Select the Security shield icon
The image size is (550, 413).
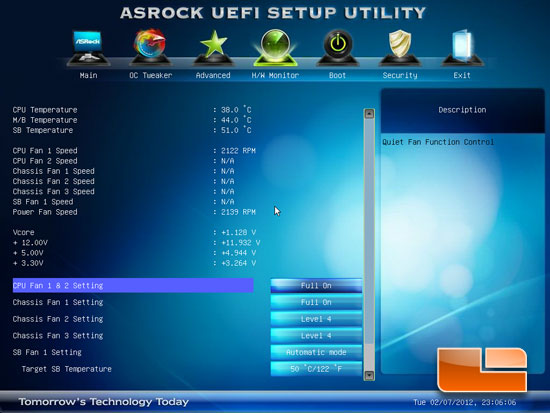pos(400,48)
